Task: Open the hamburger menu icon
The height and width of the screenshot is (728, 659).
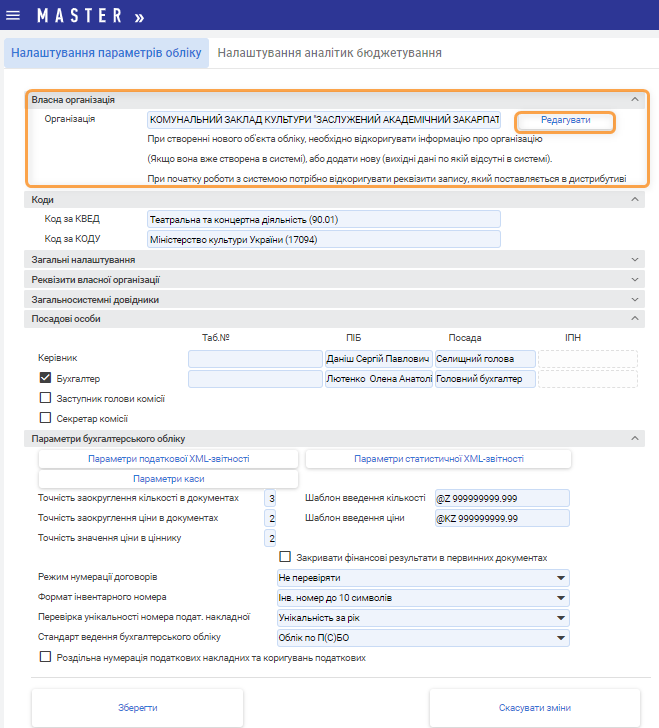Action: tap(12, 16)
